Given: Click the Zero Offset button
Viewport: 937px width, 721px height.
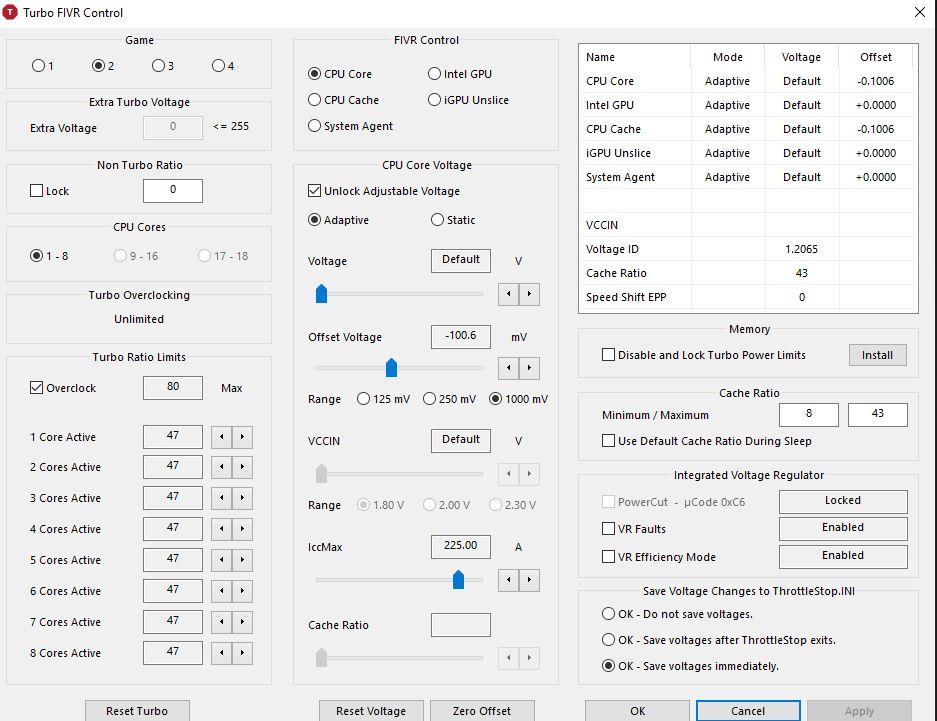Looking at the screenshot, I should click(482, 711).
